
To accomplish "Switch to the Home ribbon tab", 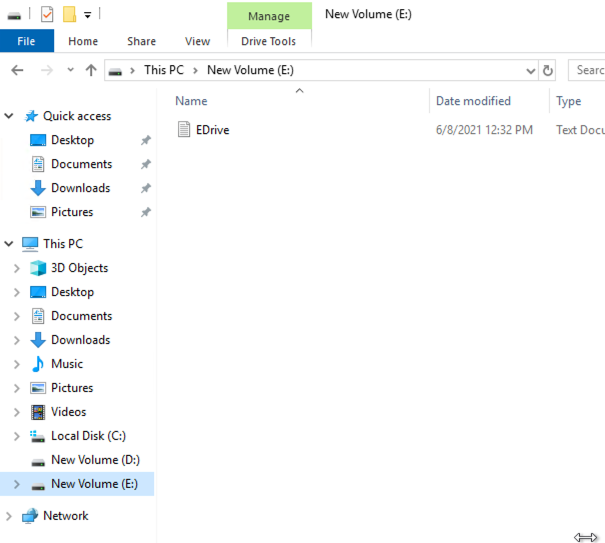I will click(x=83, y=41).
